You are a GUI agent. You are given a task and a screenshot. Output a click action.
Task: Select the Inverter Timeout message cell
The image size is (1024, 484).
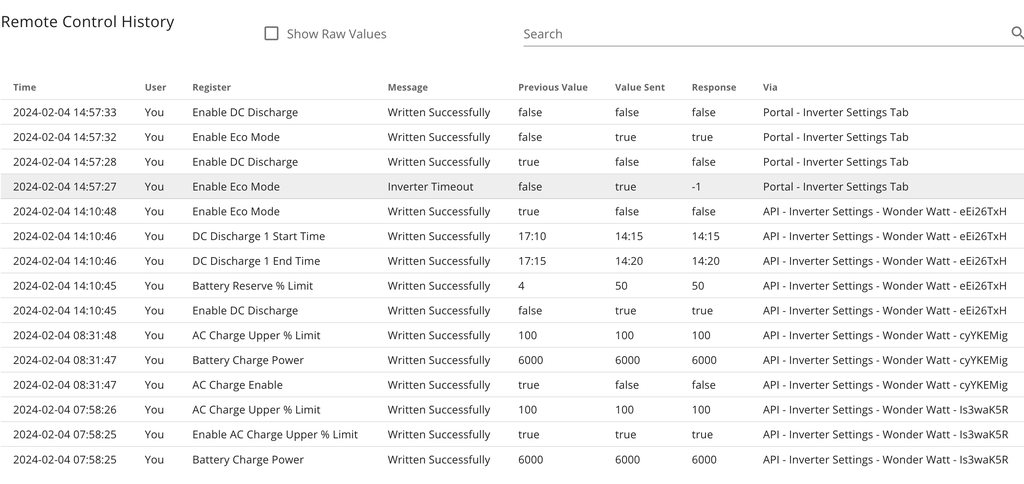430,187
